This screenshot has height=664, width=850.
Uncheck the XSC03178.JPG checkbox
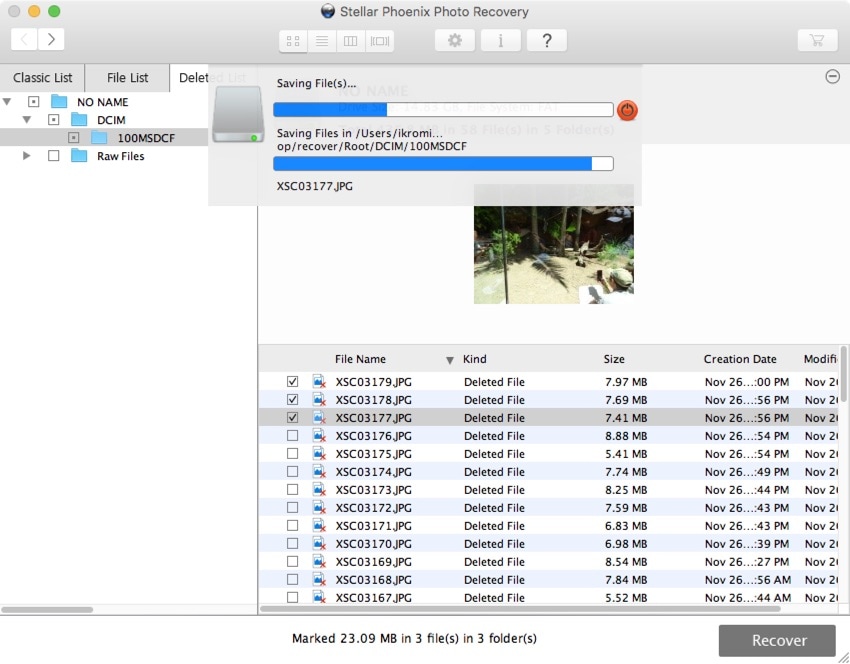pyautogui.click(x=292, y=399)
